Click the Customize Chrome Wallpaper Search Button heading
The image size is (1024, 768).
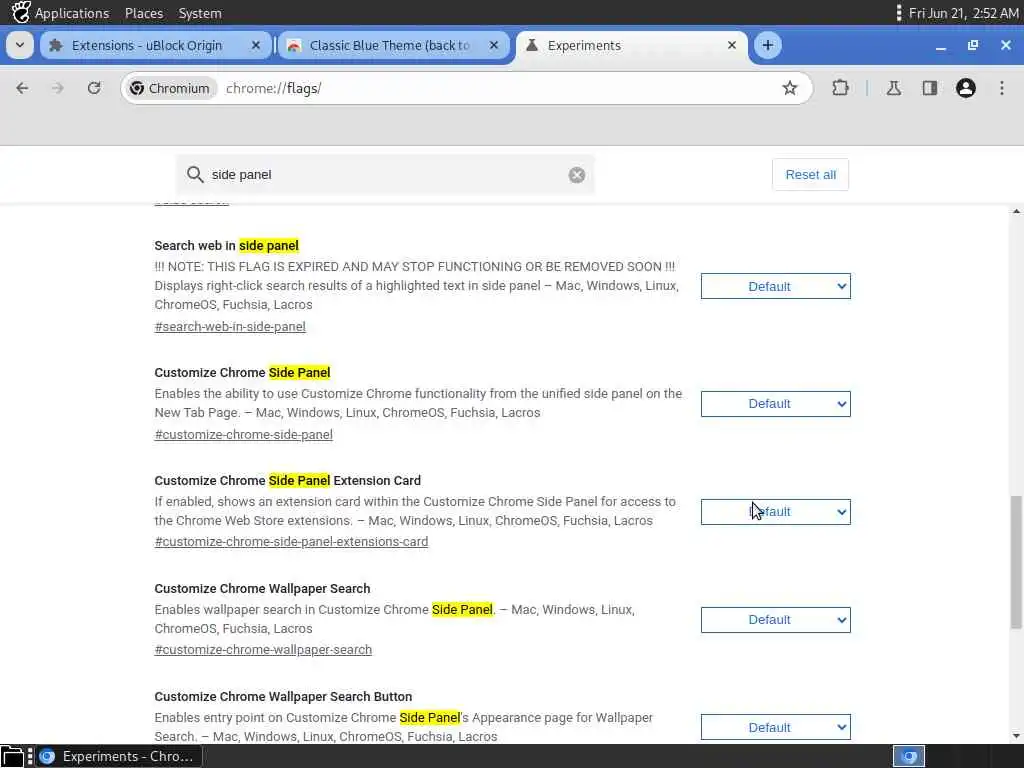click(283, 696)
